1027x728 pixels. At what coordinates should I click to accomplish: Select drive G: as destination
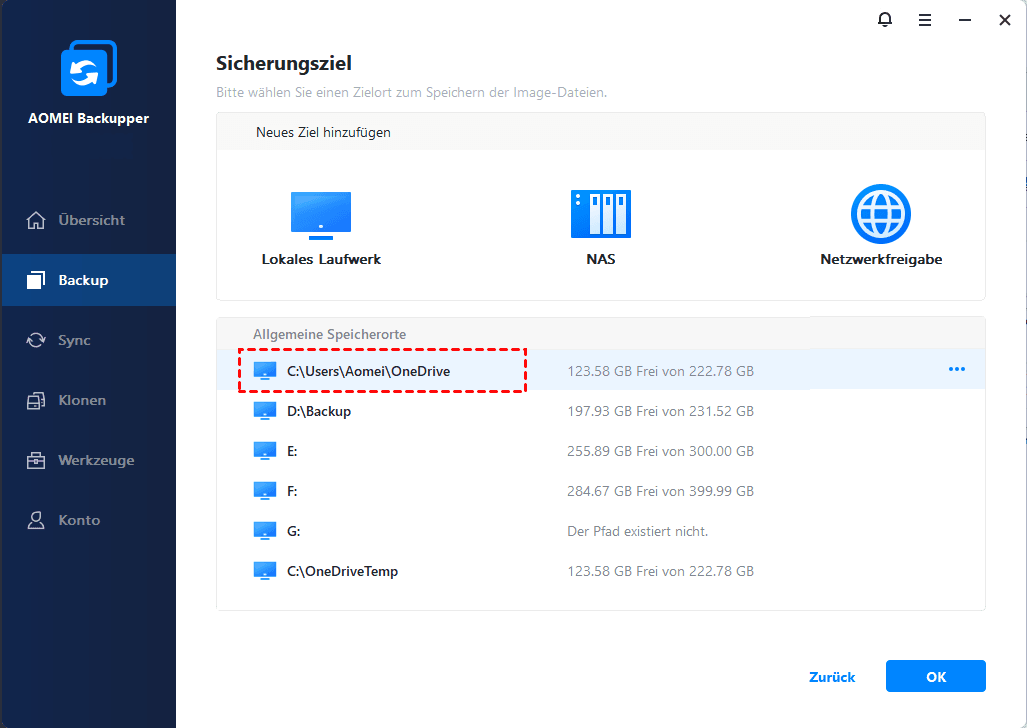[x=601, y=531]
